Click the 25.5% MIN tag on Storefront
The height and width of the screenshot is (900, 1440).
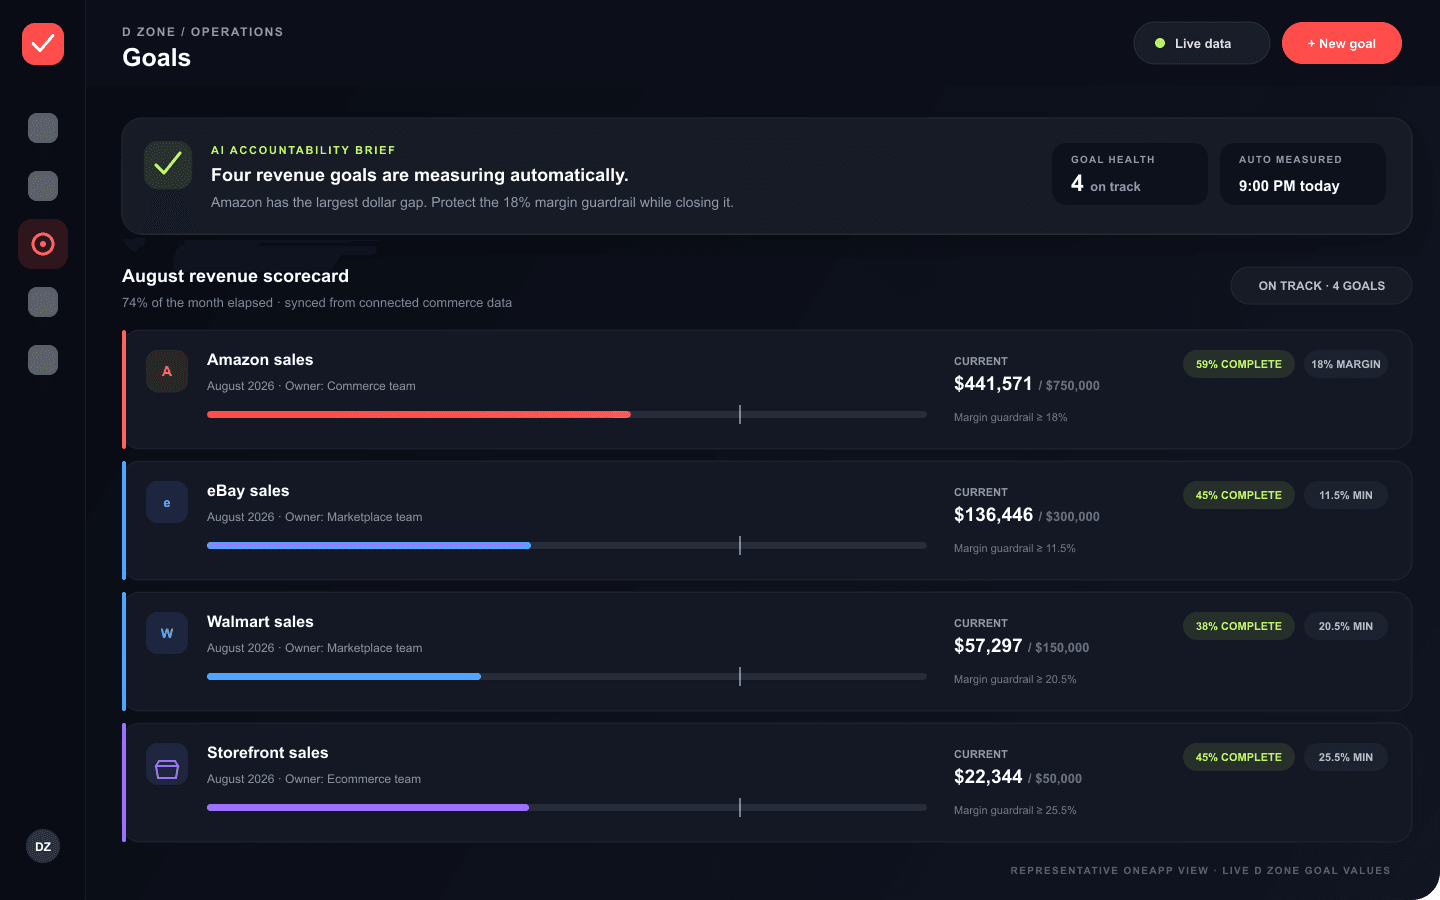[1346, 757]
